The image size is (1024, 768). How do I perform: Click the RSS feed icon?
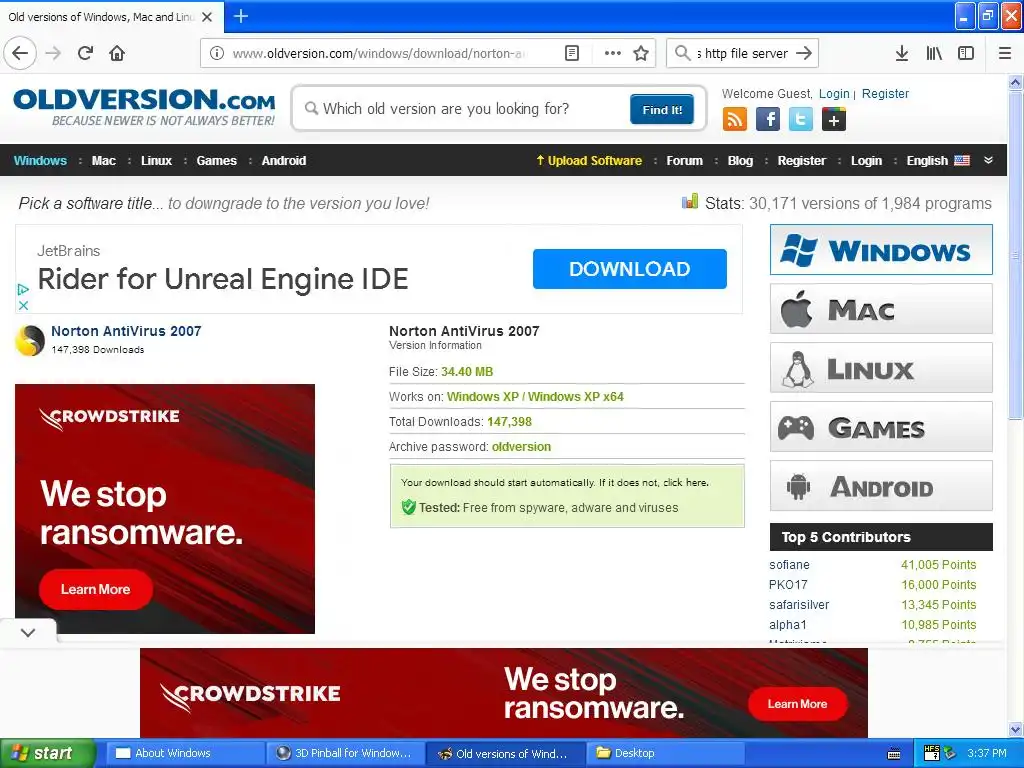(735, 120)
